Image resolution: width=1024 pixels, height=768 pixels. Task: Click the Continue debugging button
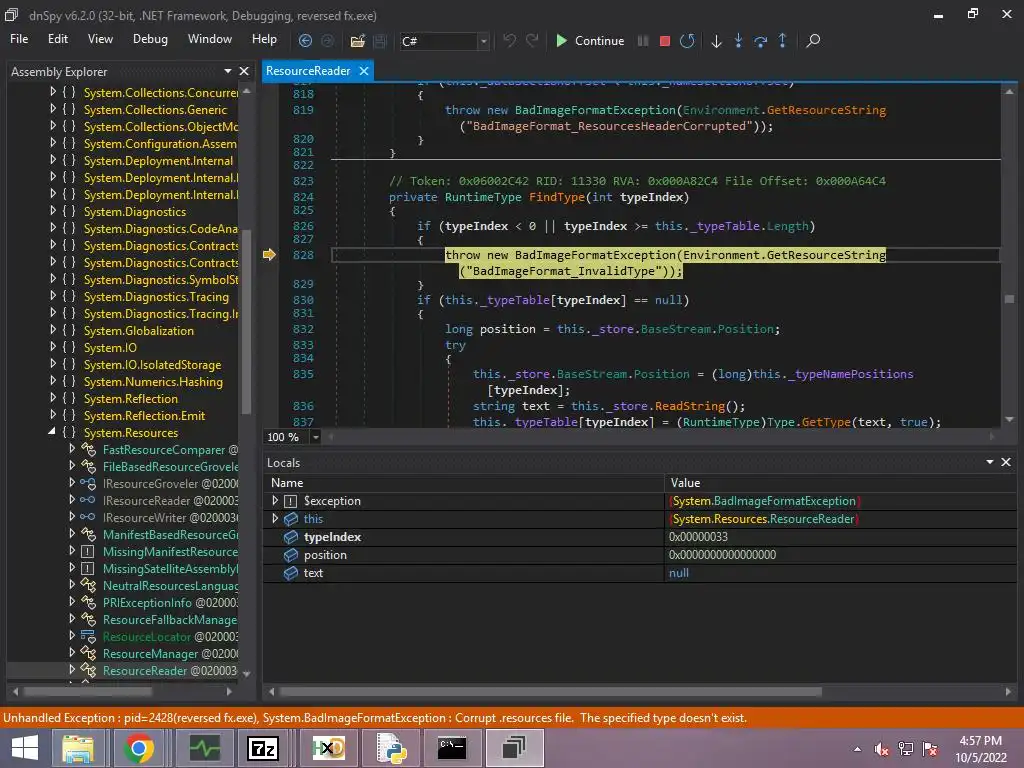click(589, 41)
